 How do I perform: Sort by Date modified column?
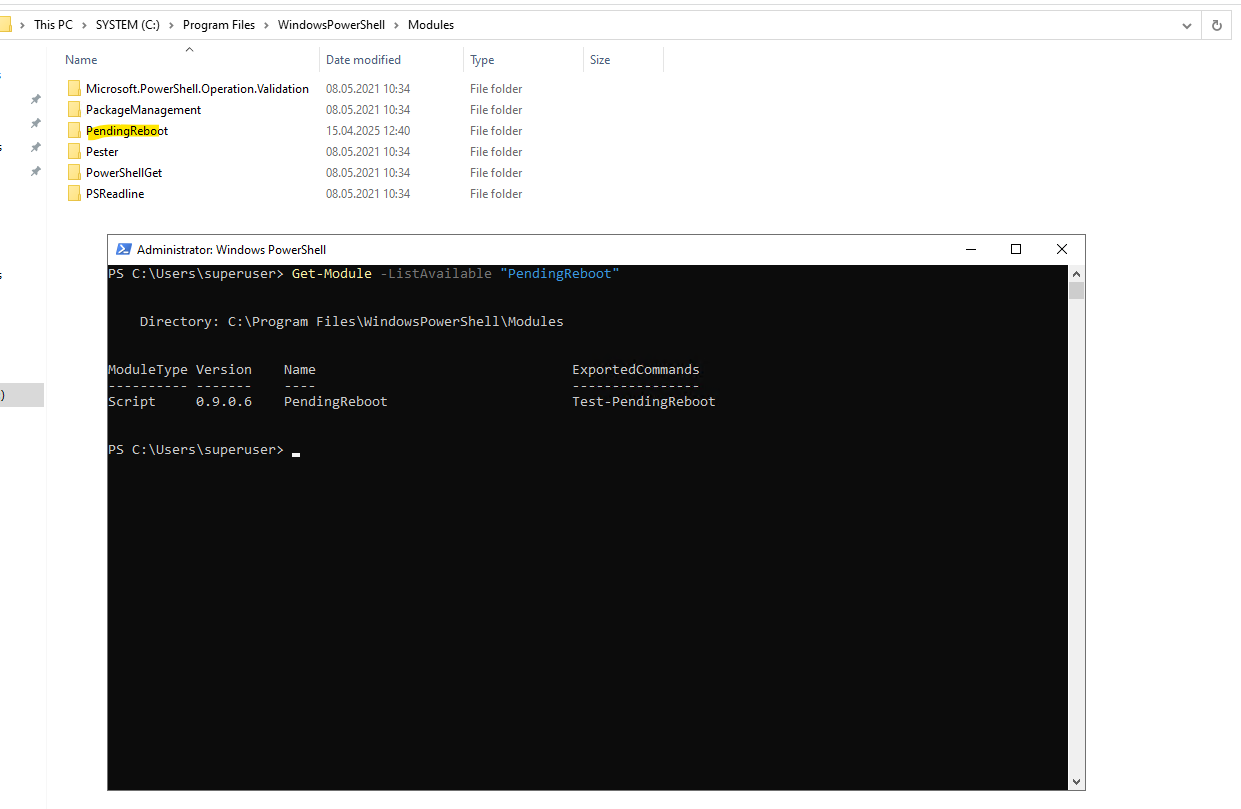coord(363,60)
